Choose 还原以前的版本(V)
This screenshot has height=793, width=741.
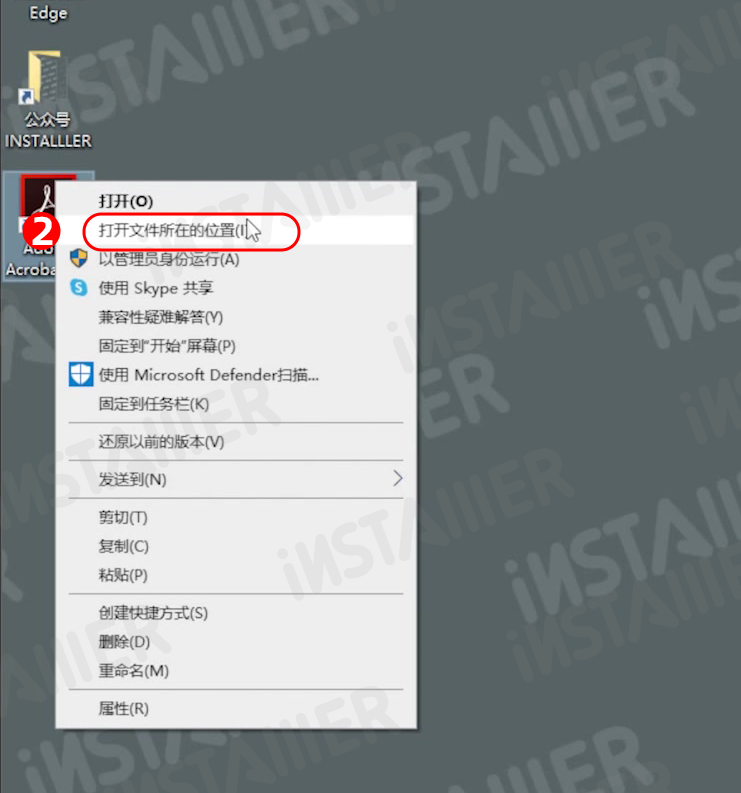(236, 442)
